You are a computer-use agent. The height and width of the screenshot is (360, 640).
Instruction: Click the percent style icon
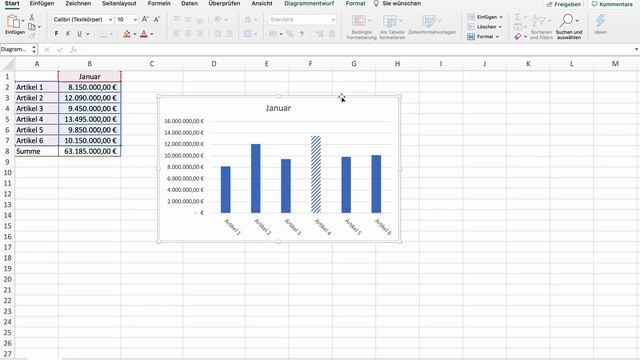290,34
